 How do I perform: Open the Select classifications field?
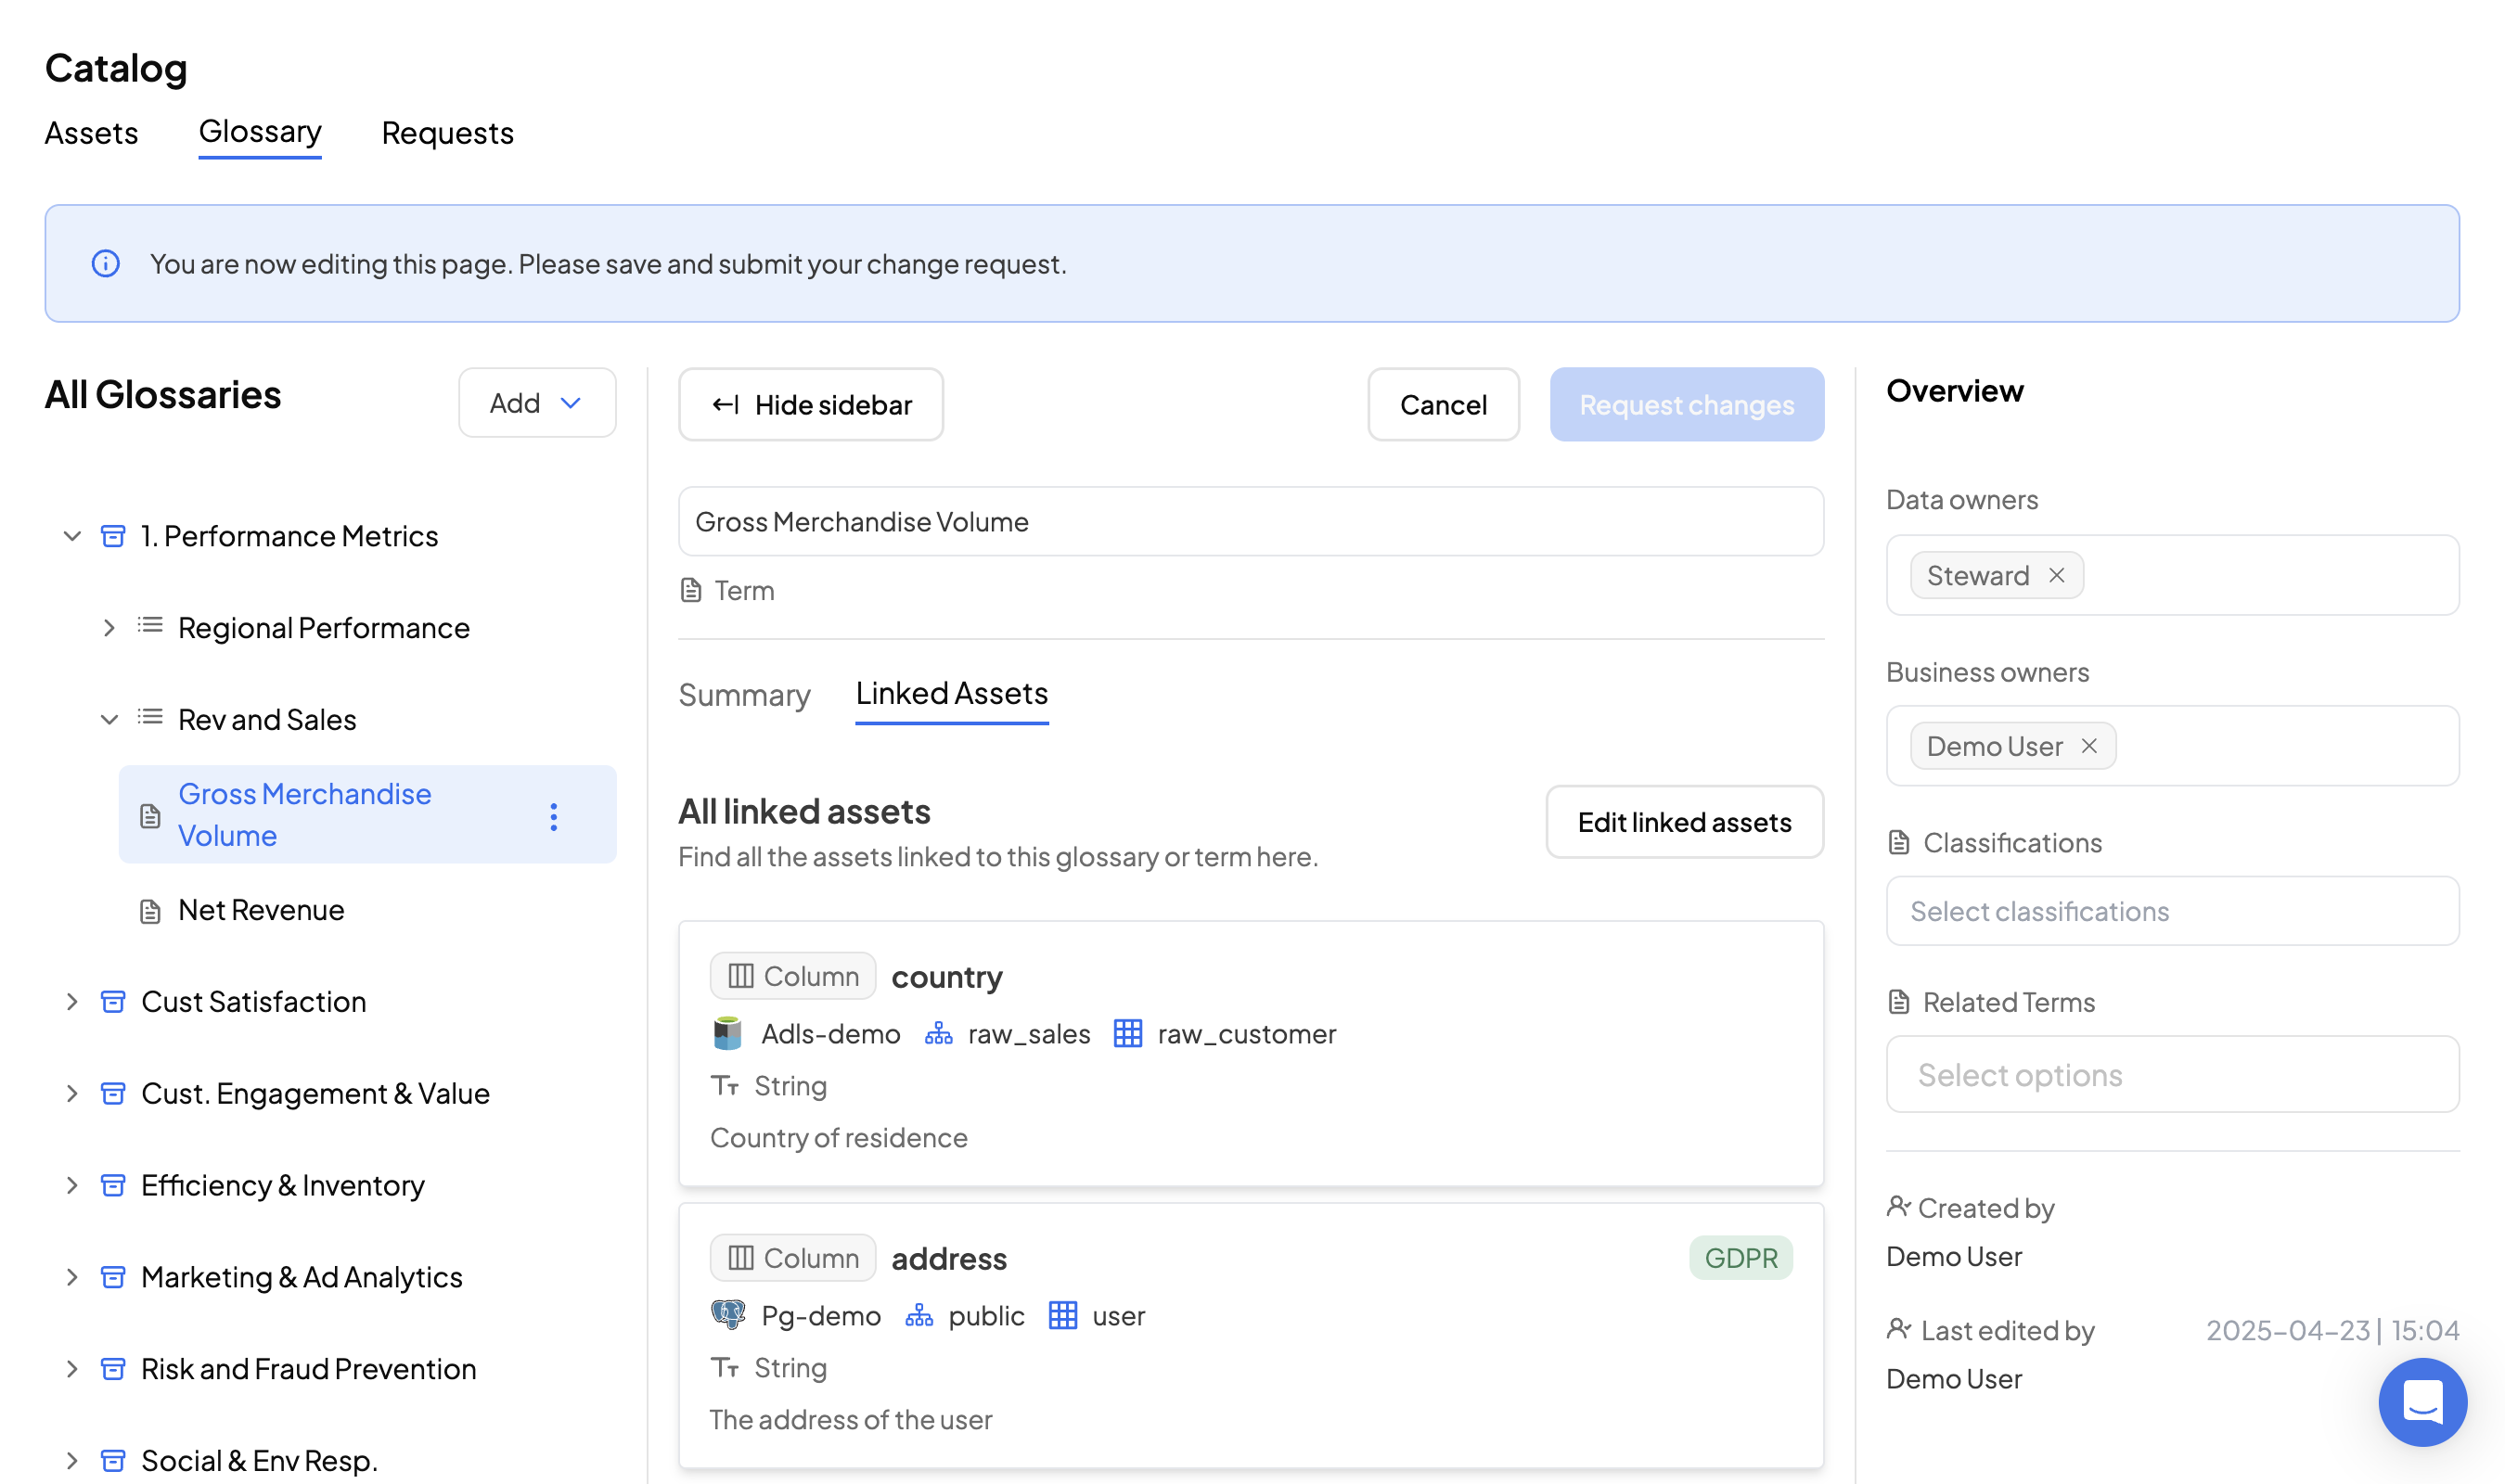[2171, 911]
